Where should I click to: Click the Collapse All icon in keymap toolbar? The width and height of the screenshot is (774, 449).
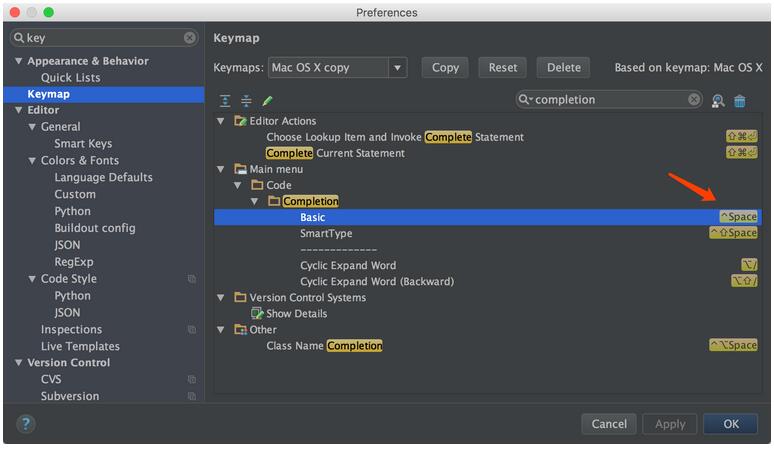click(x=246, y=101)
